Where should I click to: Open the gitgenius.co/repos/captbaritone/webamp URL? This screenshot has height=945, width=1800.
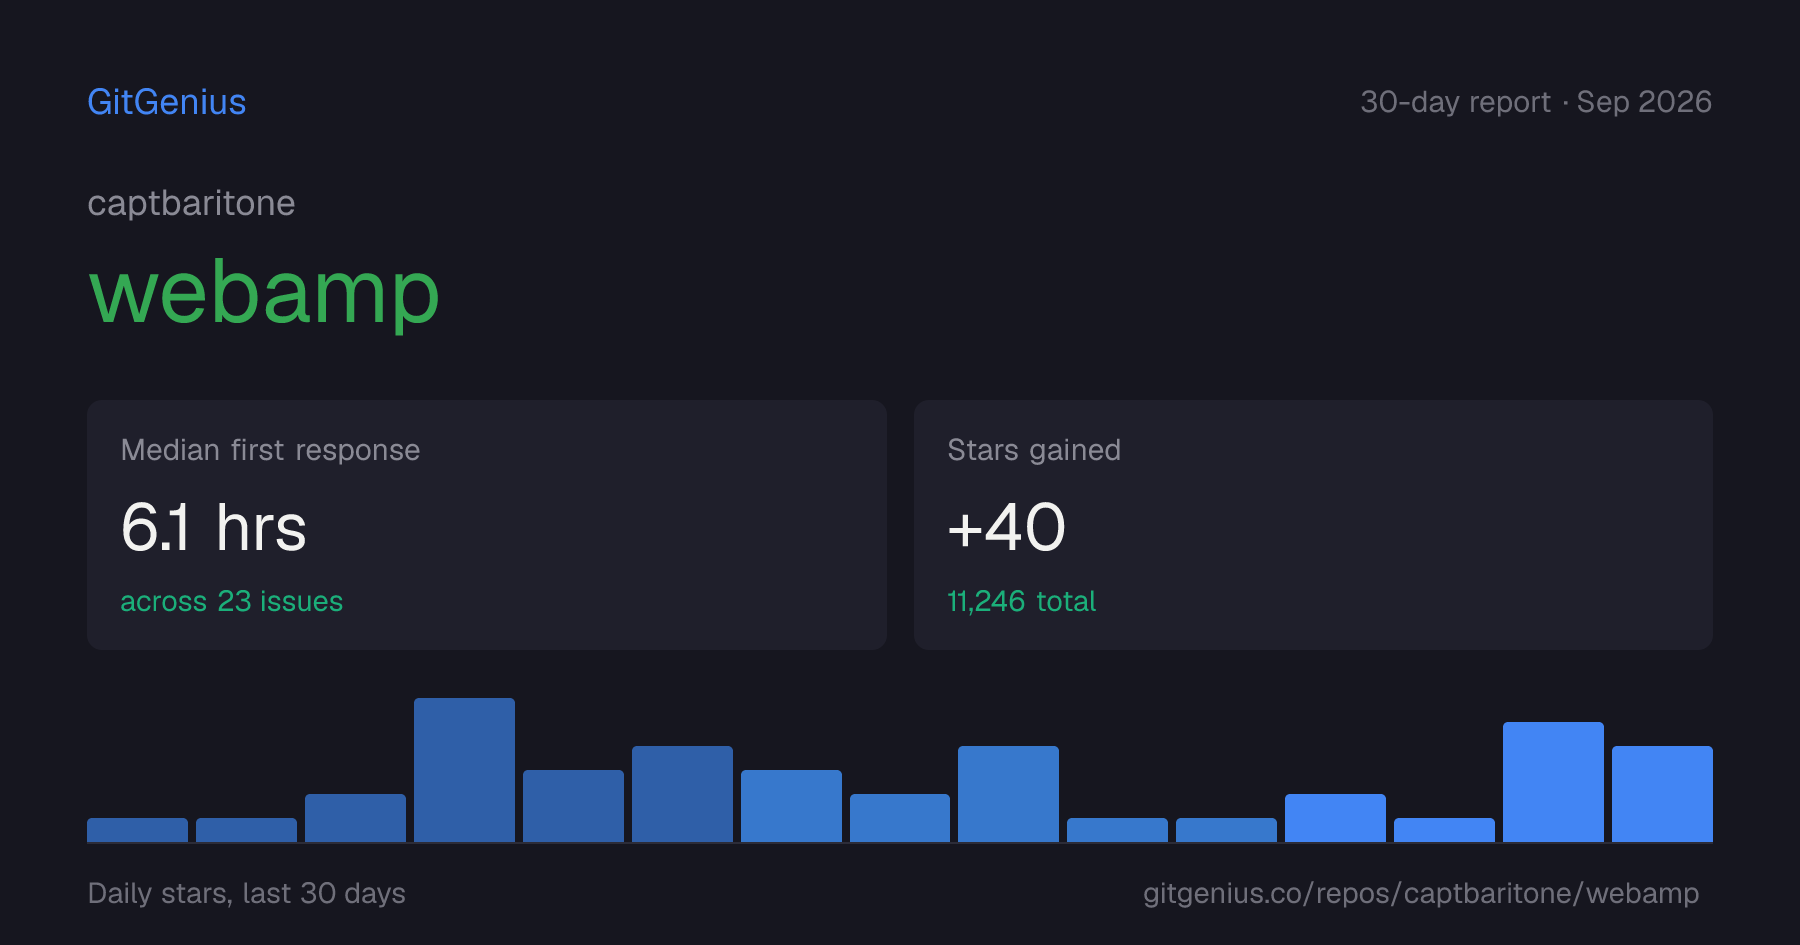[x=1421, y=893]
